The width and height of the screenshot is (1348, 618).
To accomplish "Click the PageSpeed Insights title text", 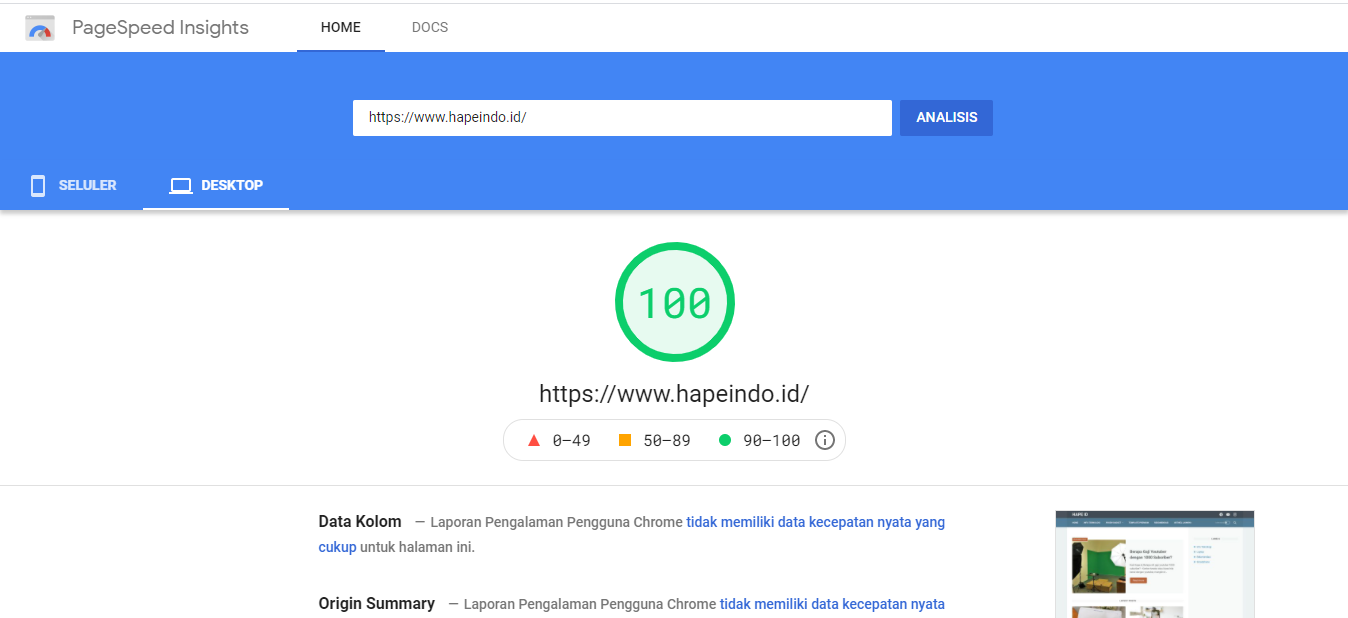I will pos(161,28).
